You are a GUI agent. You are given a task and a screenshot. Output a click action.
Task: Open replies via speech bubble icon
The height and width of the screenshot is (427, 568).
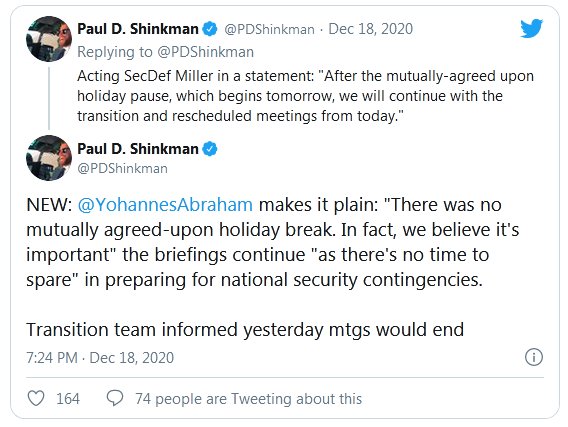tap(115, 398)
